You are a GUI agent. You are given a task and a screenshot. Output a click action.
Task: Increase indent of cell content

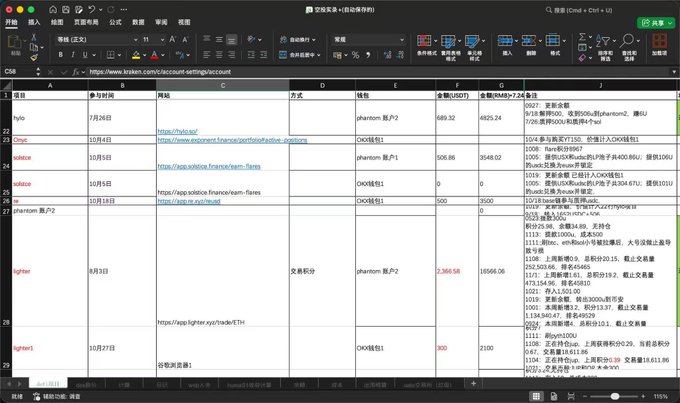(264, 55)
